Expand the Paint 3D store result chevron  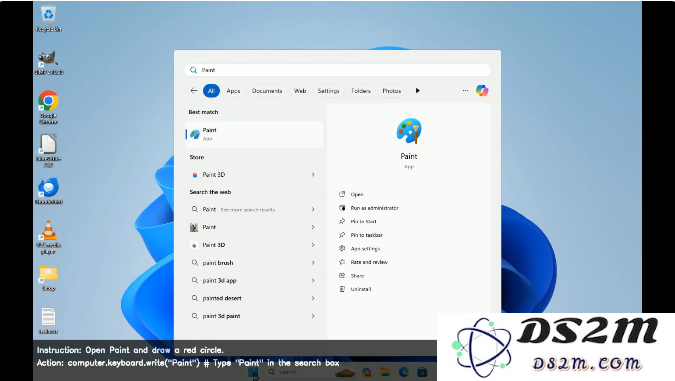tap(313, 175)
